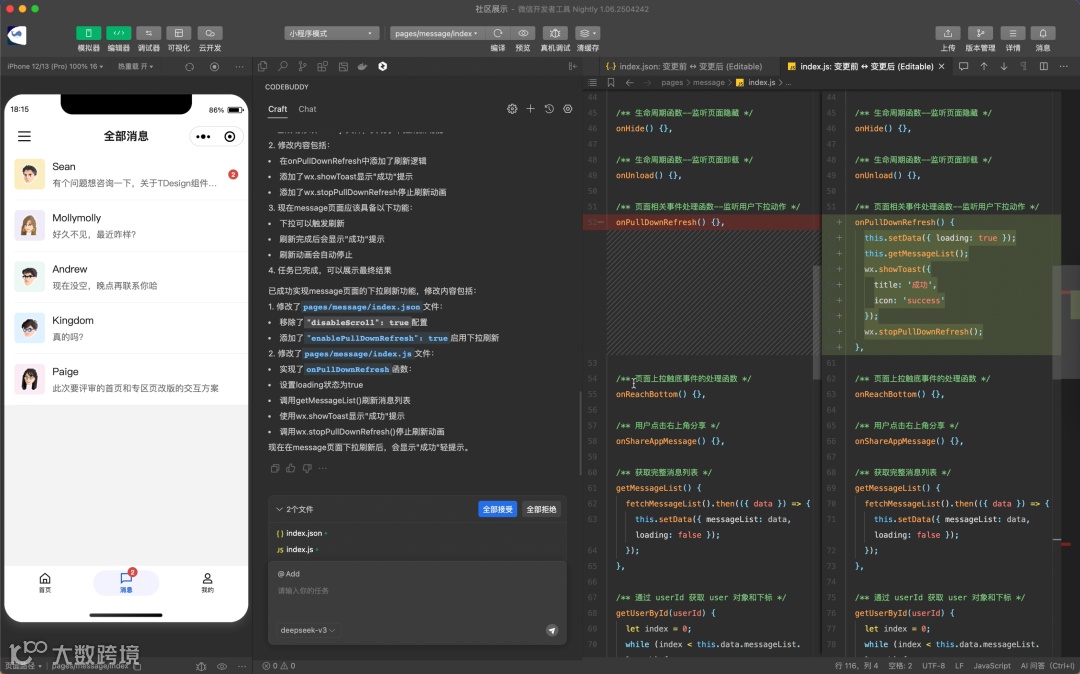Click the 预览 preview eye icon

tap(523, 33)
